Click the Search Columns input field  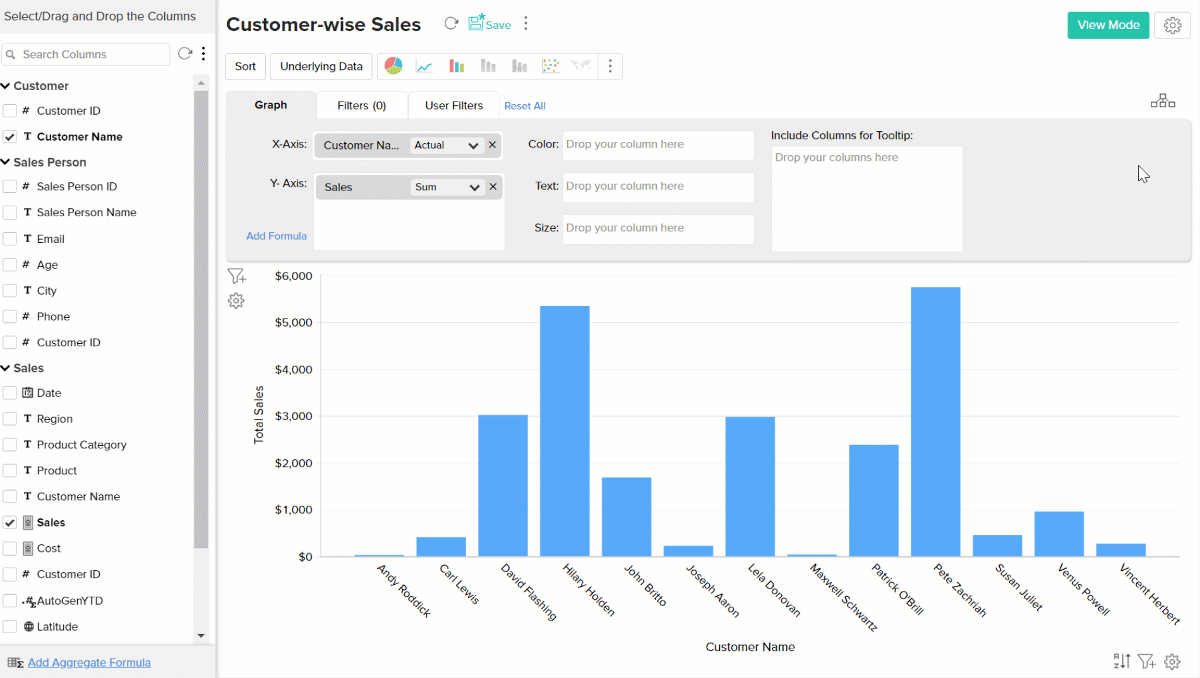[92, 54]
